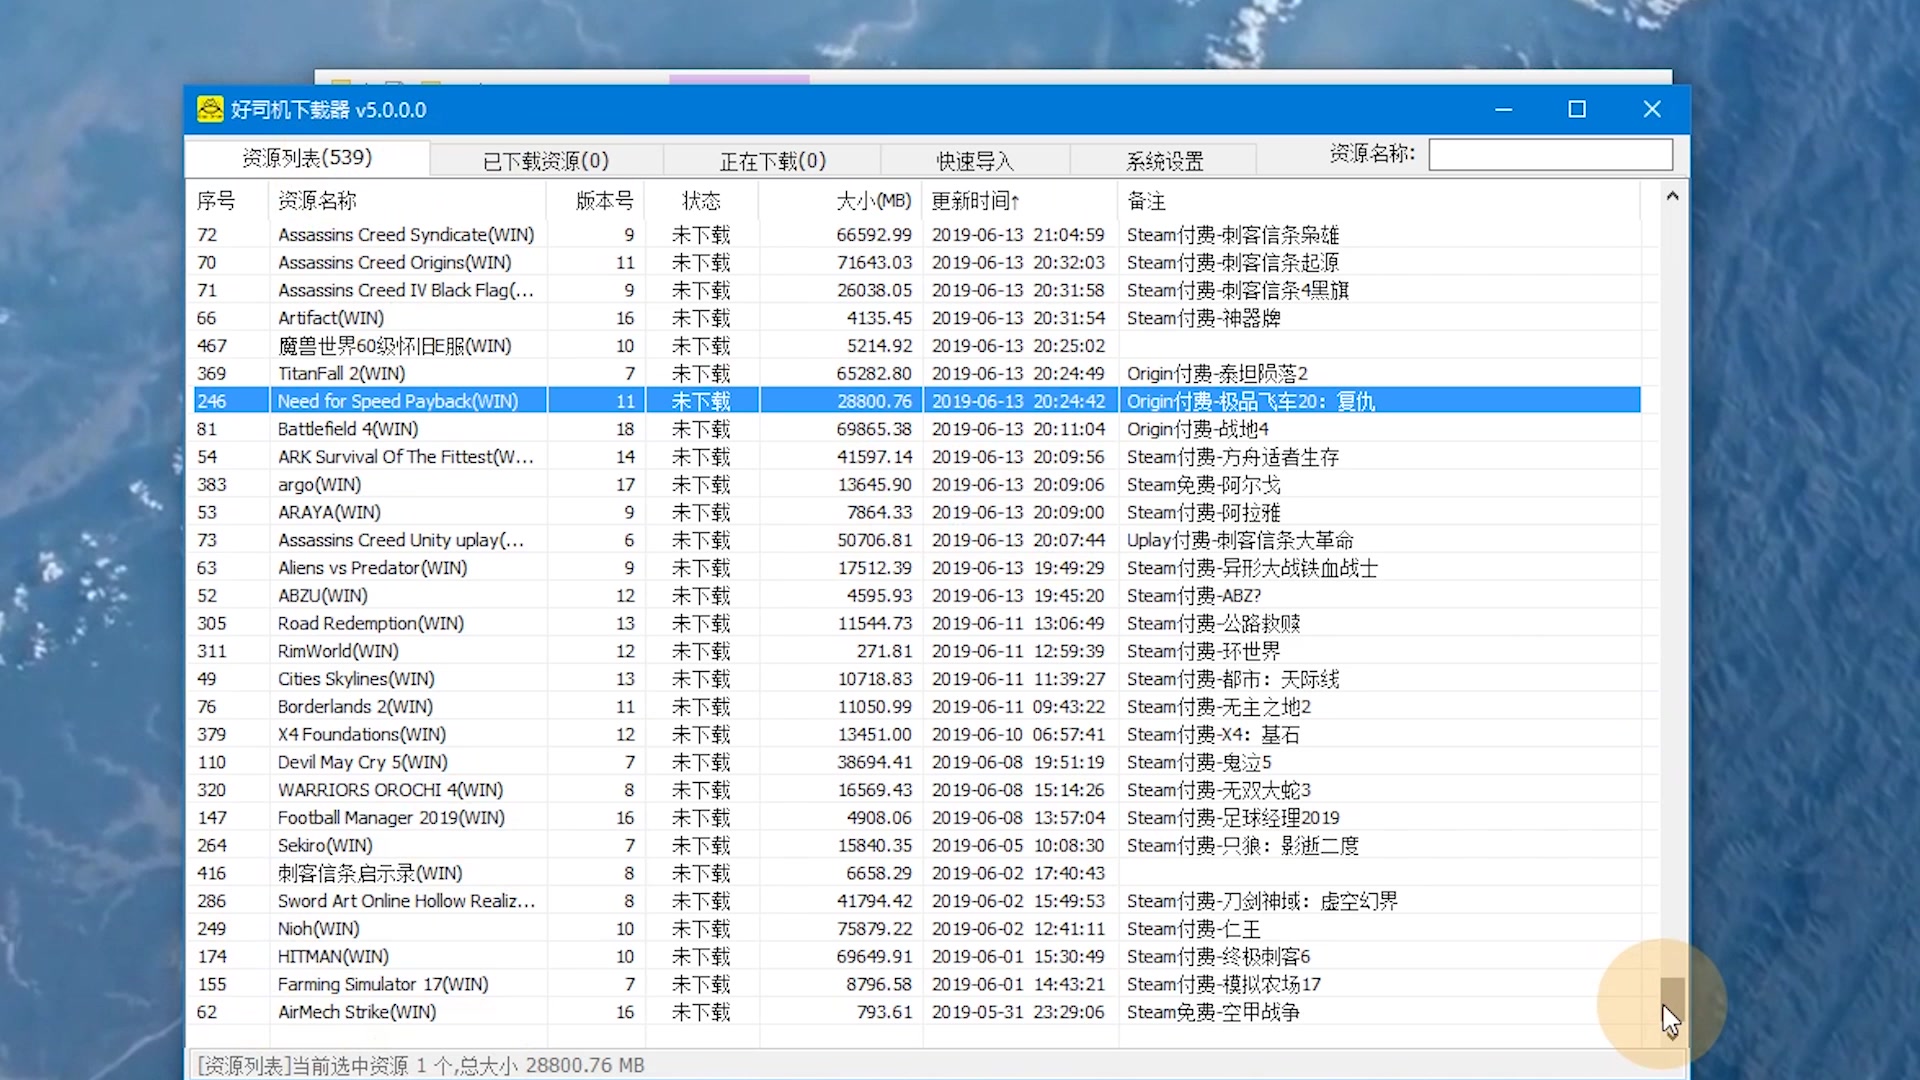This screenshot has width=1920, height=1080.
Task: Click timestamp 2019-06-02 17:40:43
Action: (x=1018, y=873)
